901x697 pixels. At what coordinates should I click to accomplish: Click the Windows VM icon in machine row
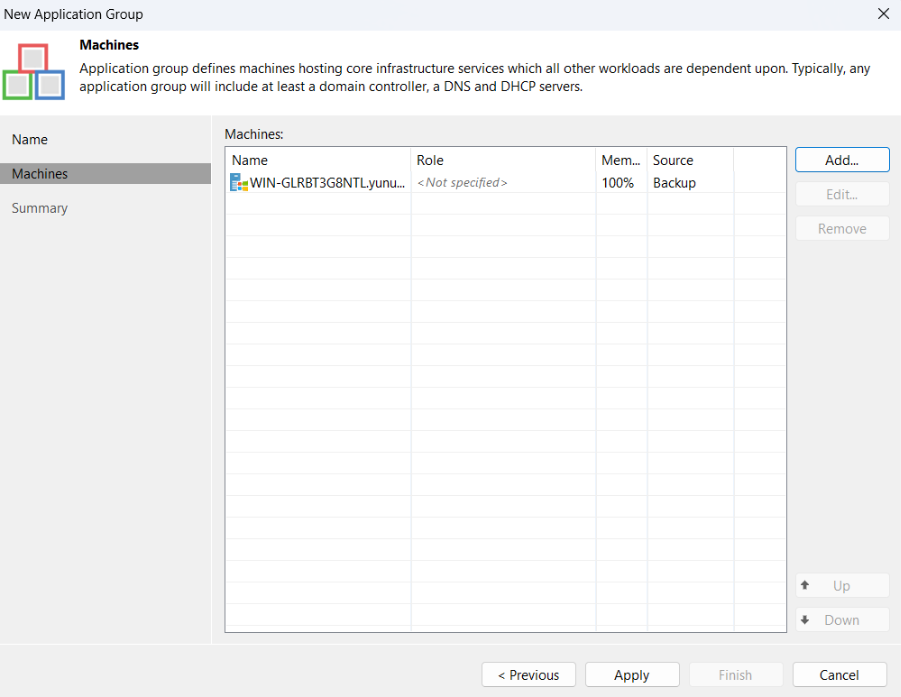(239, 183)
